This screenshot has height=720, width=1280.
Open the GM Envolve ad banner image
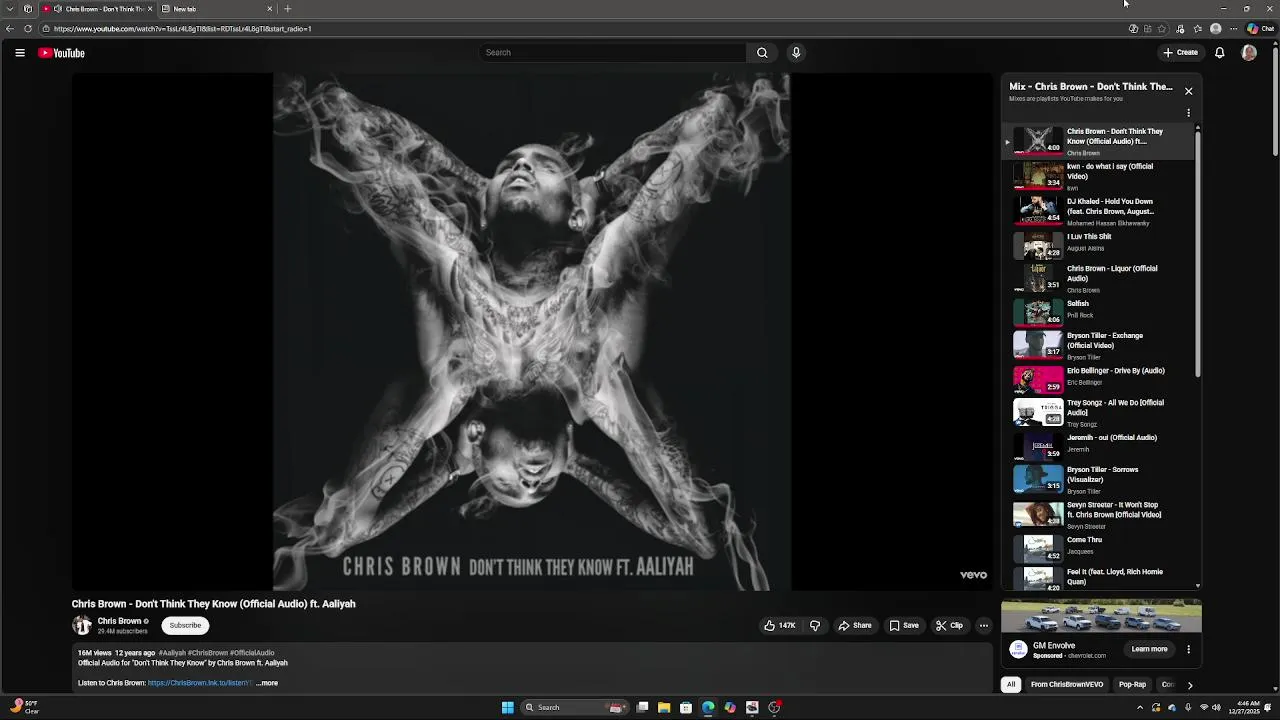1101,616
